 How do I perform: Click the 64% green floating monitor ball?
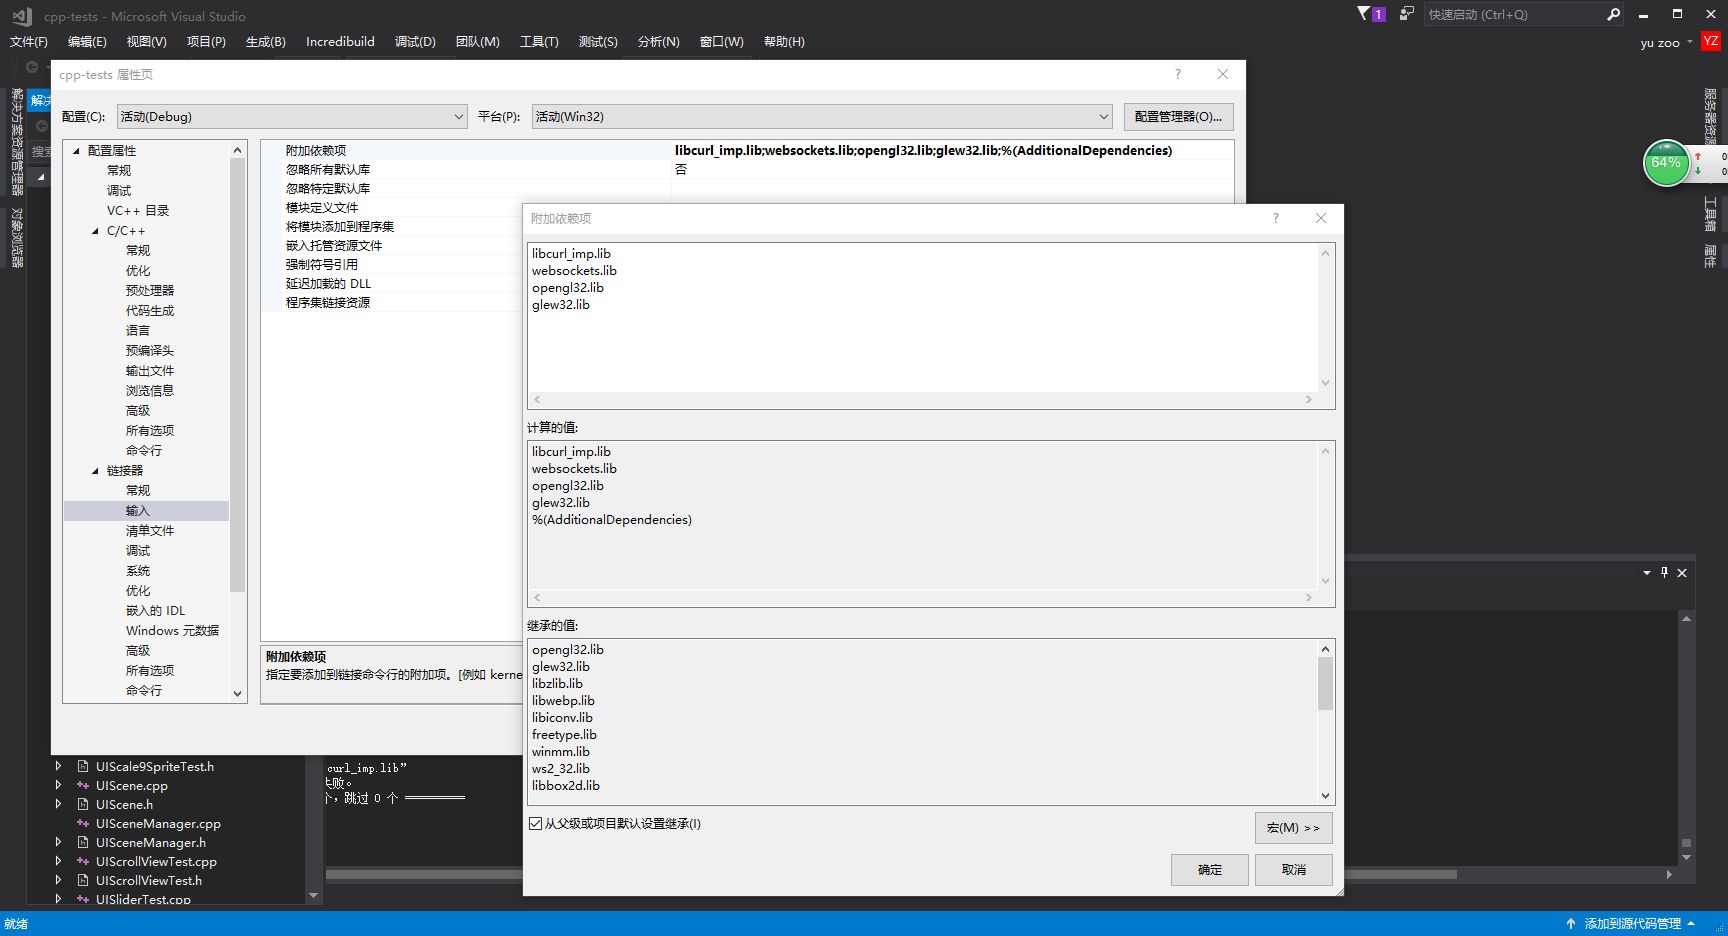tap(1666, 163)
